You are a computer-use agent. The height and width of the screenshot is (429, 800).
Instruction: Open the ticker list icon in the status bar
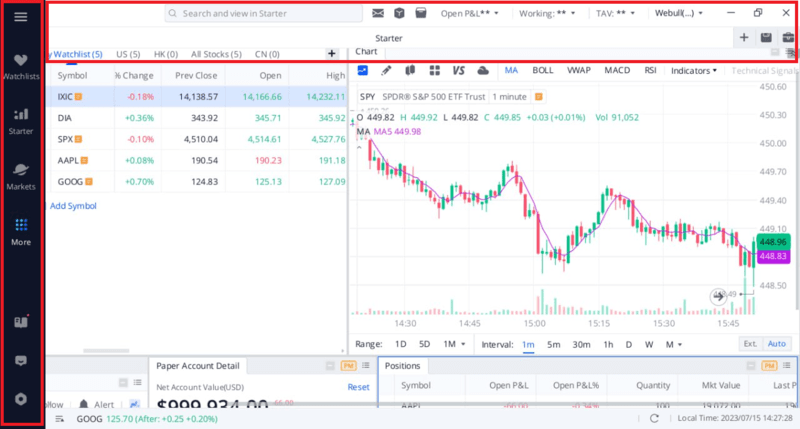tap(60, 419)
